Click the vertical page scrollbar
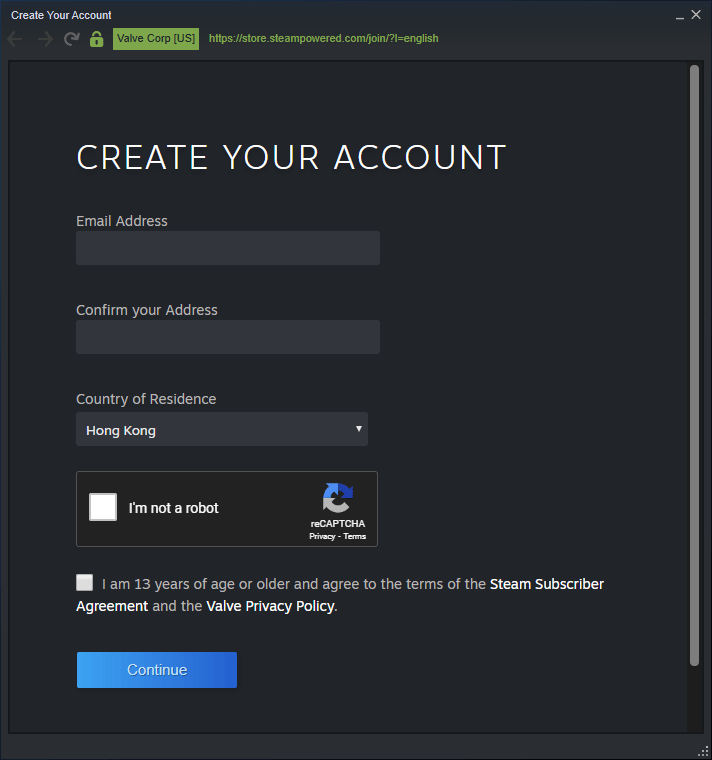 (695, 365)
